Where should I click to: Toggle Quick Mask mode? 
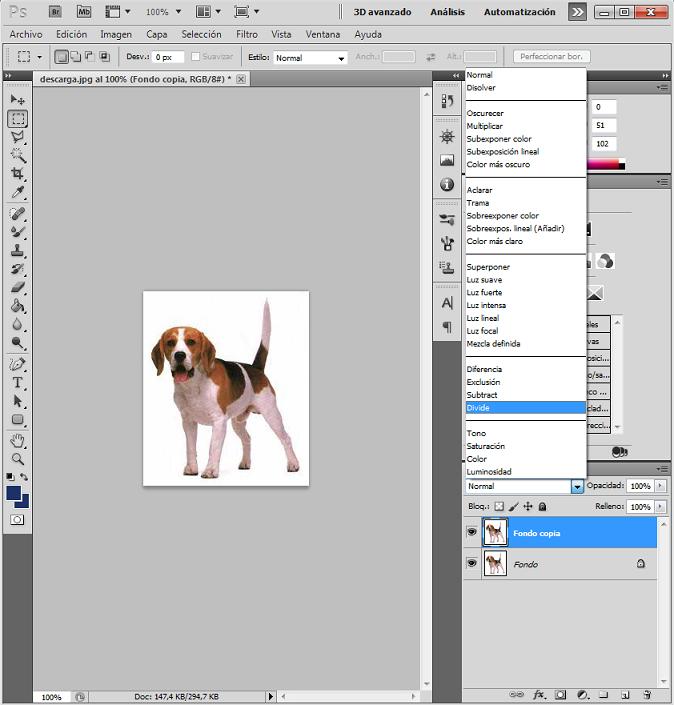tap(17, 520)
